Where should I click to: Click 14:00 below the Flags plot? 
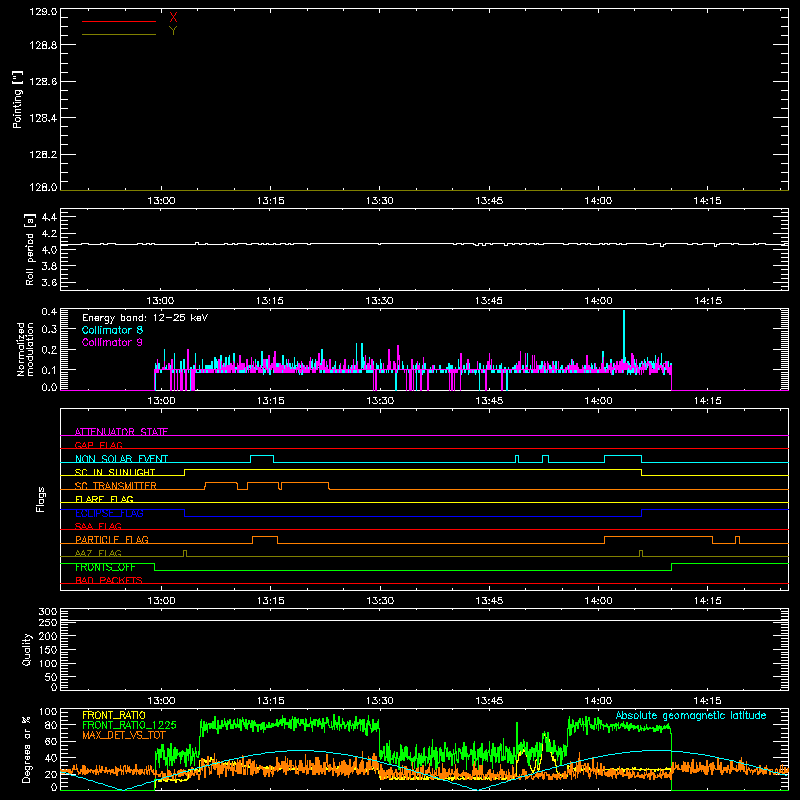coord(598,601)
